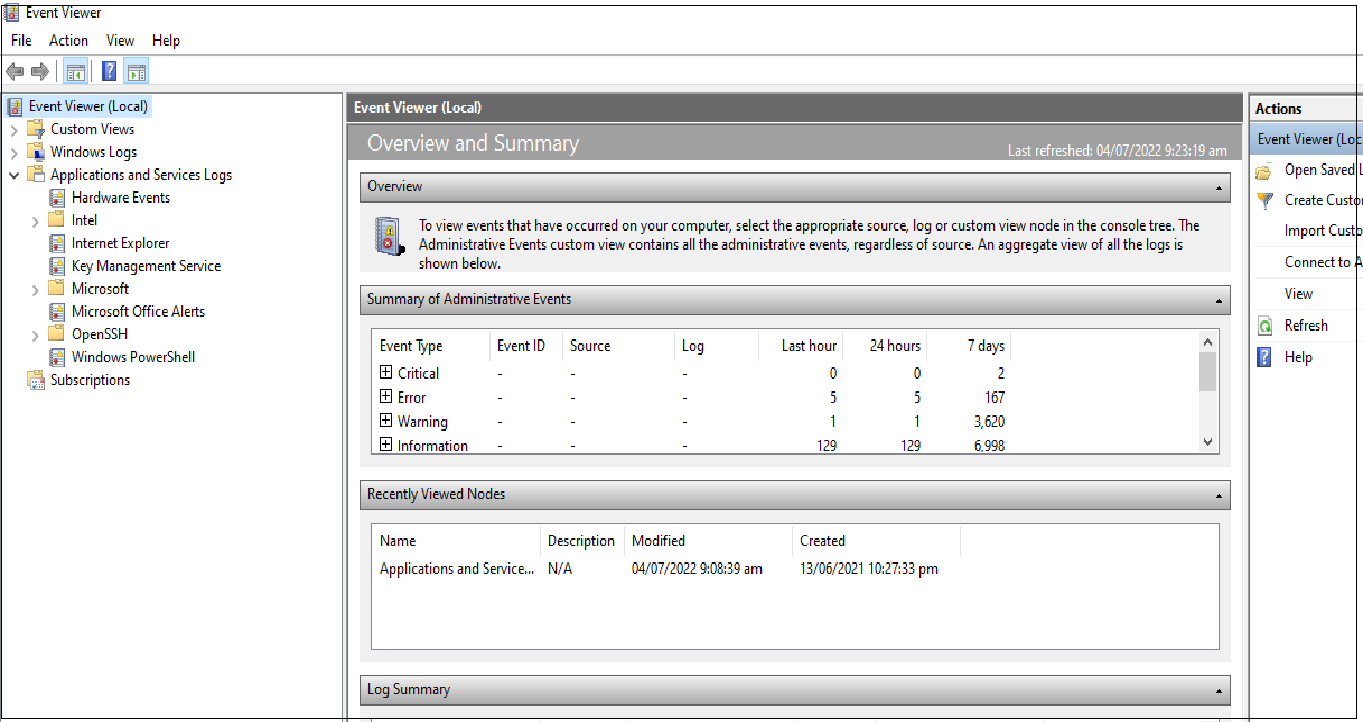Select the Event Viewer title bar app icon

12,13
